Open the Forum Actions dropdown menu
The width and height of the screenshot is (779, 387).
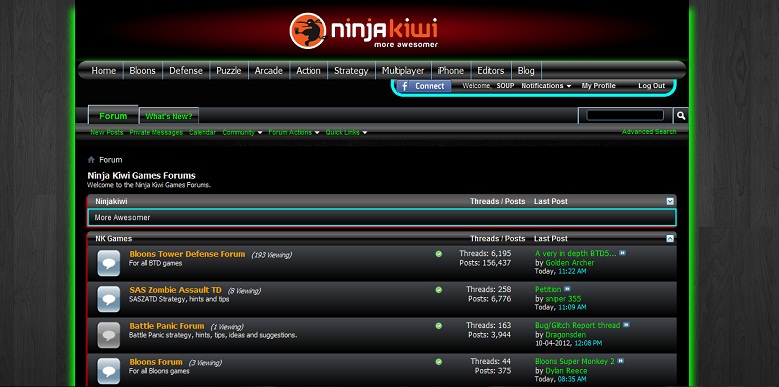294,133
